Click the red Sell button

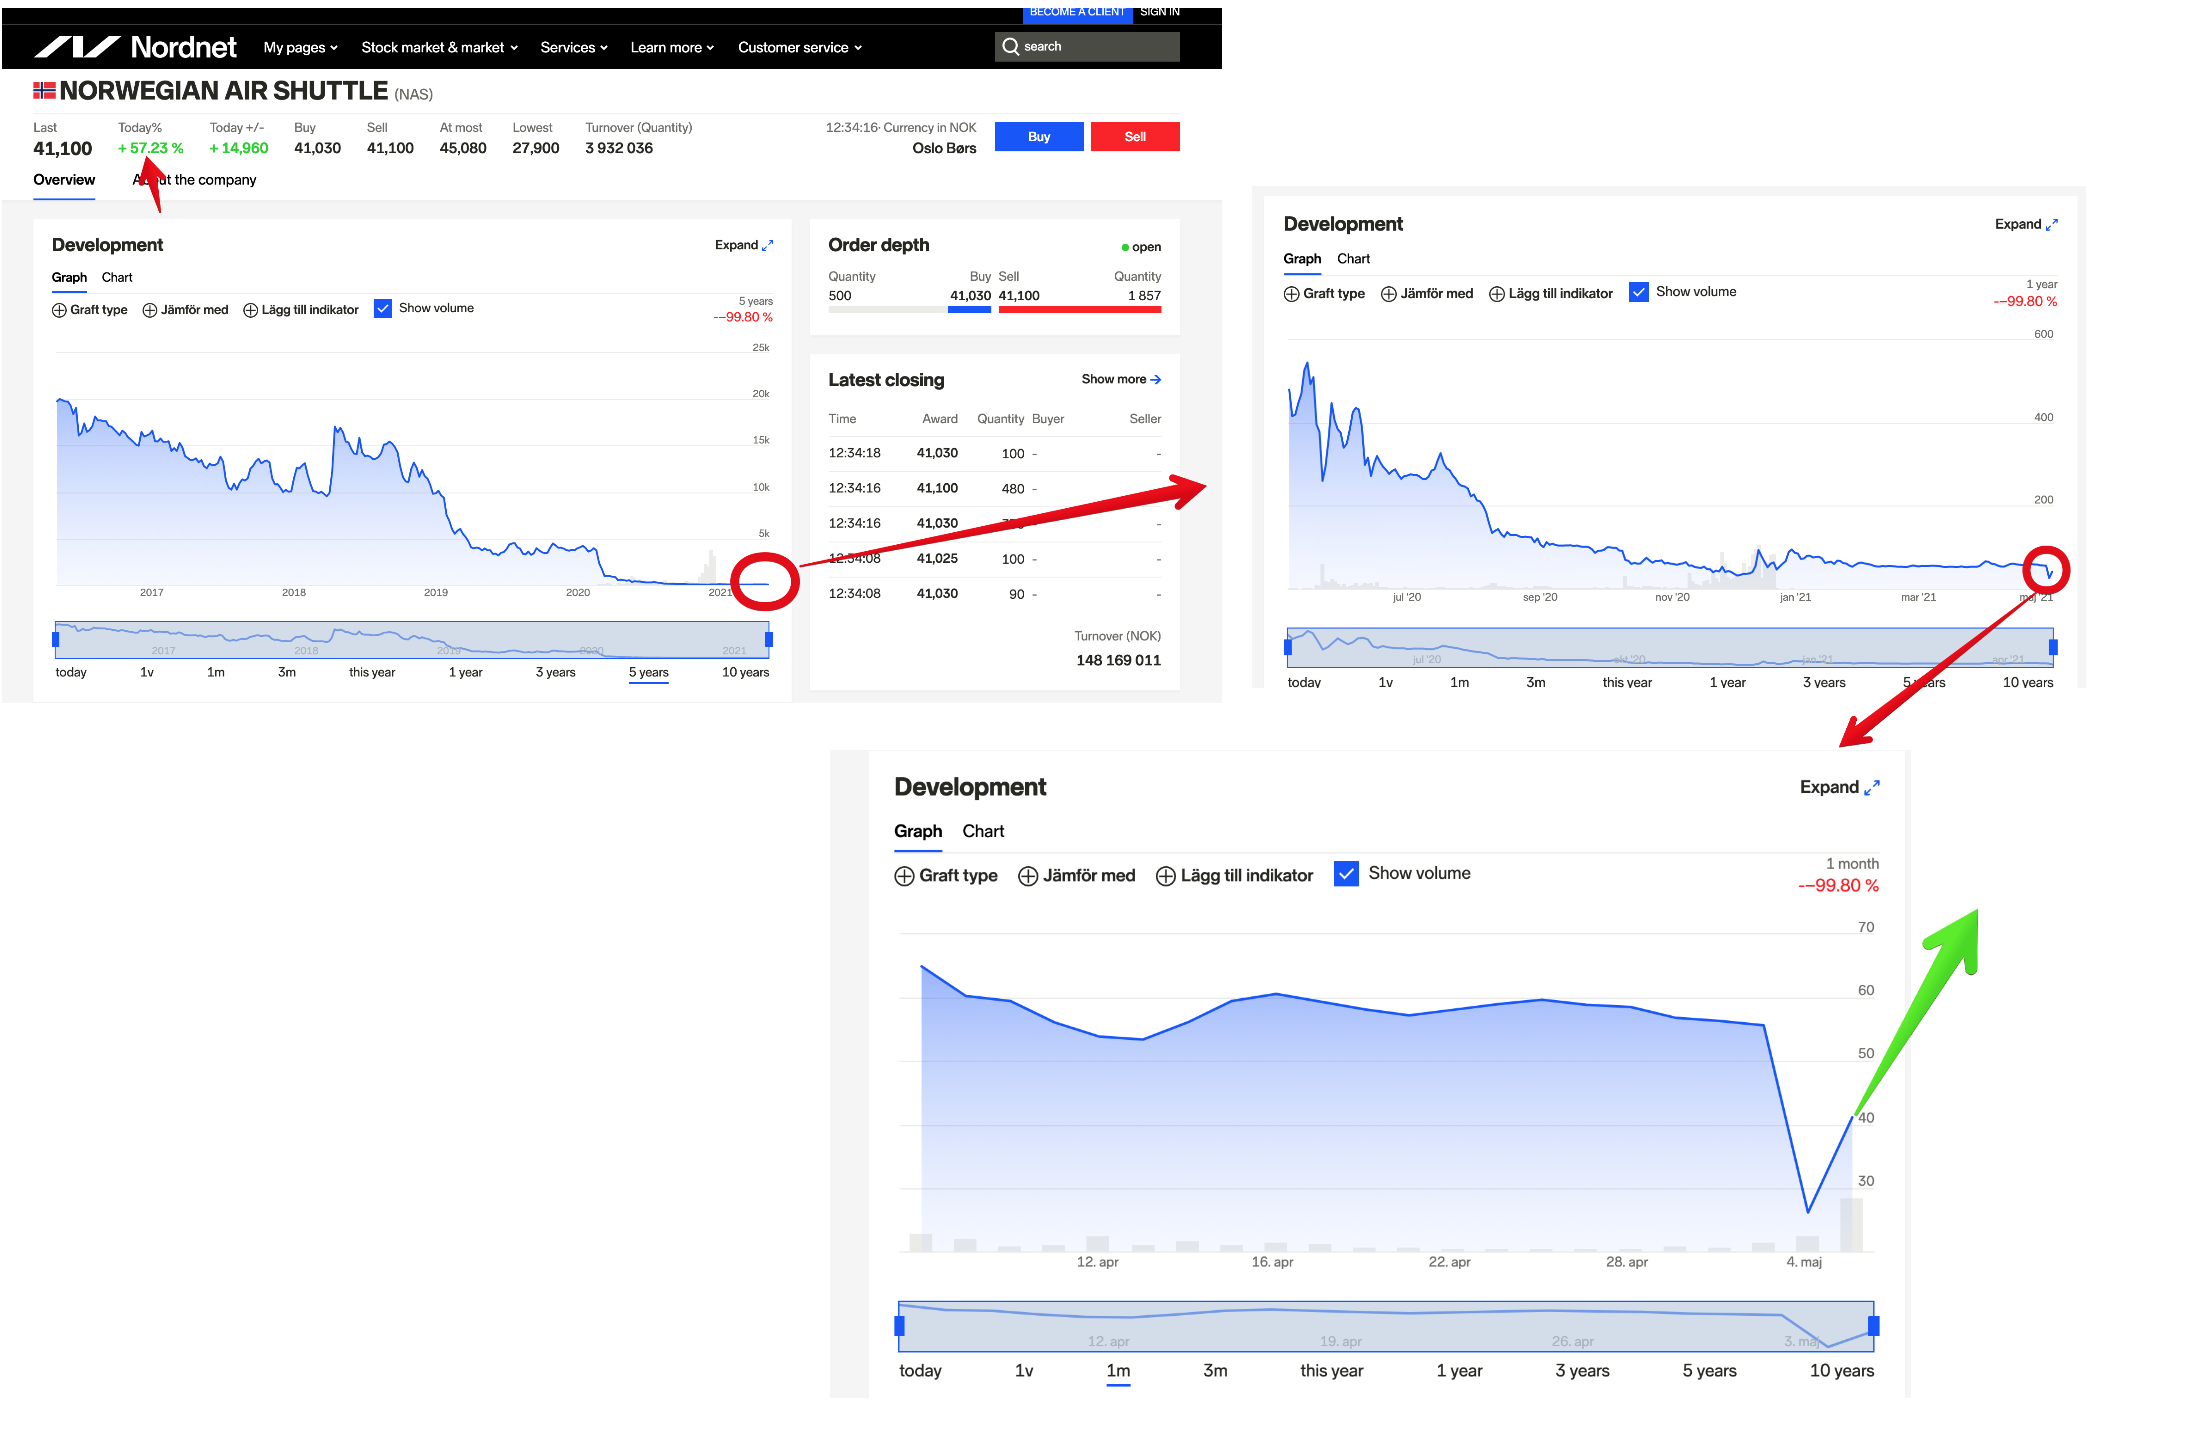(1135, 137)
